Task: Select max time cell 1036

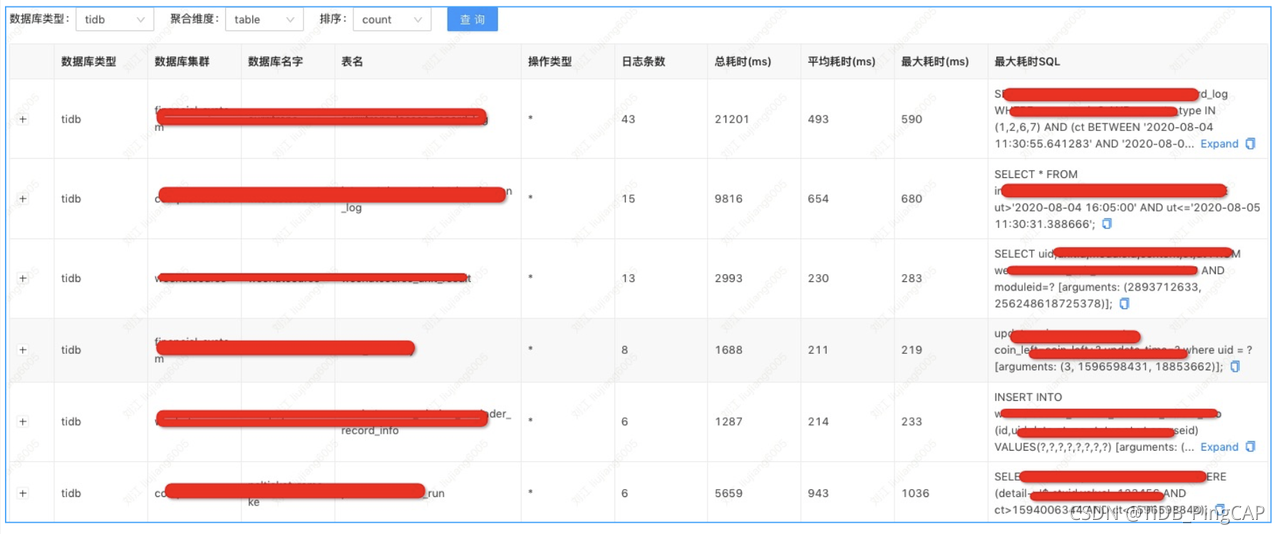Action: coord(915,493)
